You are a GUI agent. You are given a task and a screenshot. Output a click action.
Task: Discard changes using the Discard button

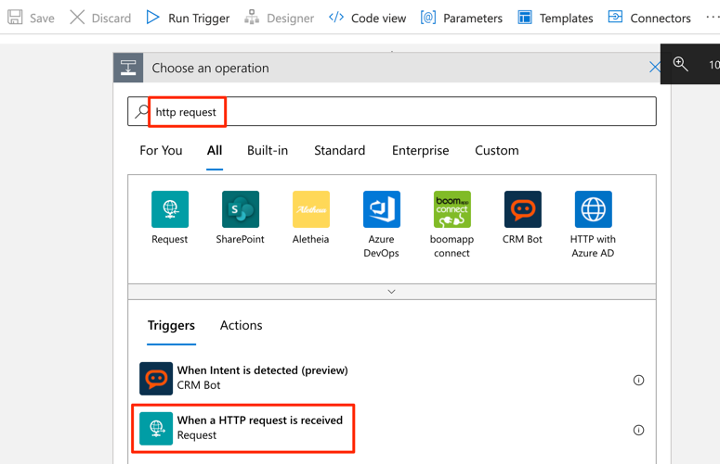coord(100,18)
